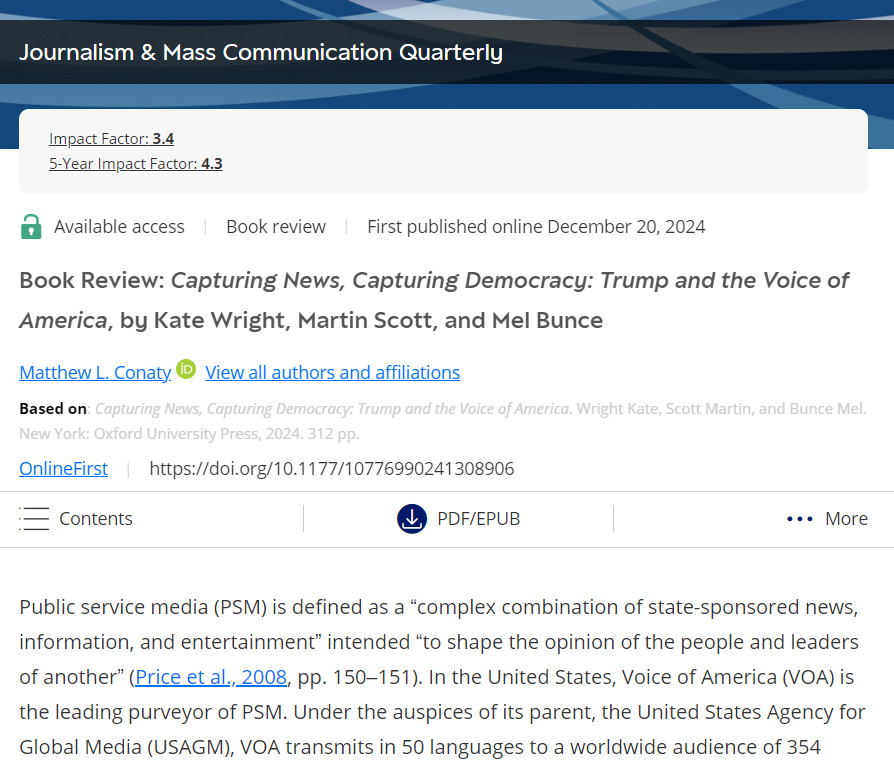This screenshot has width=894, height=764.
Task: Open the author's ORCID iD icon
Action: coord(186,369)
